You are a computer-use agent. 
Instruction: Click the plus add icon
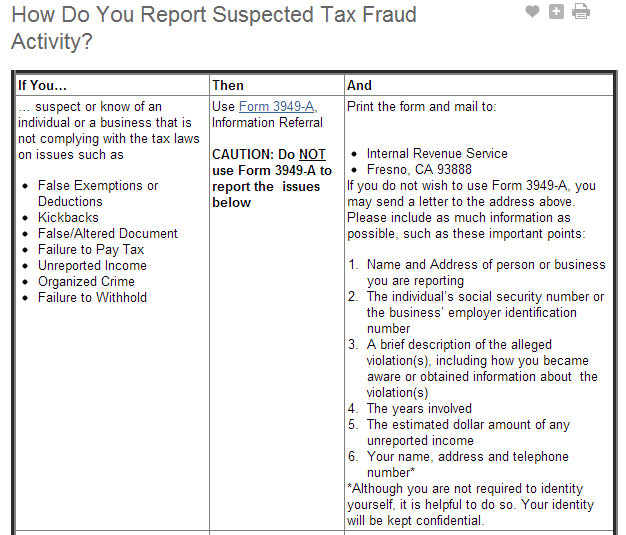pyautogui.click(x=556, y=11)
